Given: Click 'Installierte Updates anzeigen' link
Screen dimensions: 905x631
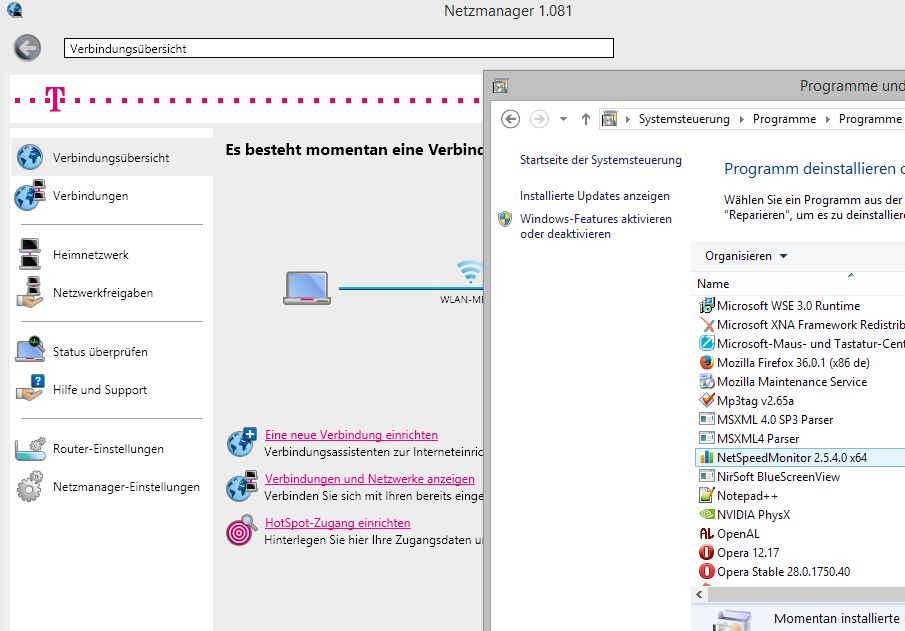Looking at the screenshot, I should [x=594, y=196].
